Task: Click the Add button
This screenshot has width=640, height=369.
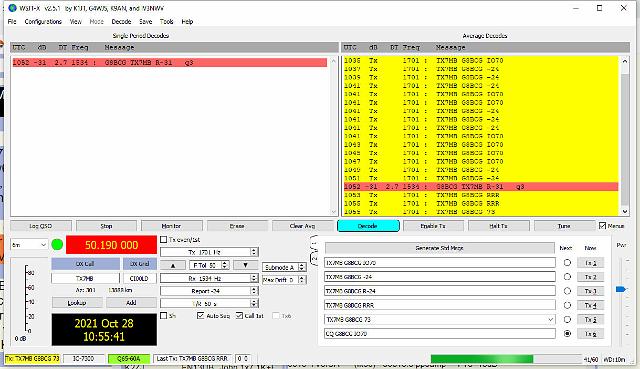Action: (x=131, y=303)
